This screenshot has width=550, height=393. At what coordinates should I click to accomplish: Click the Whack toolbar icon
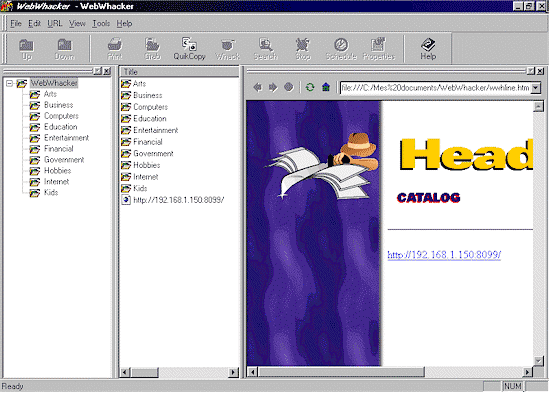click(x=228, y=49)
